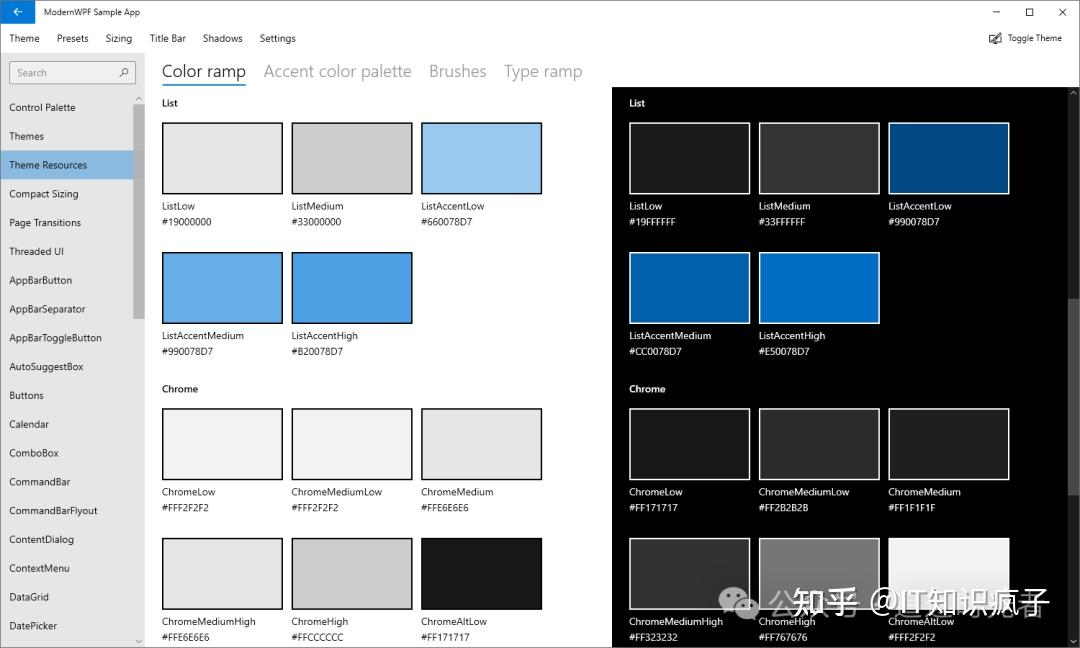Open the Shadows menu
The height and width of the screenshot is (648, 1080).
pos(222,38)
